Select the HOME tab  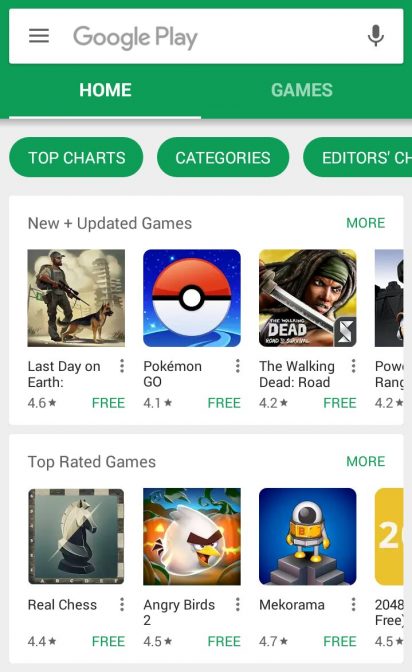[105, 90]
